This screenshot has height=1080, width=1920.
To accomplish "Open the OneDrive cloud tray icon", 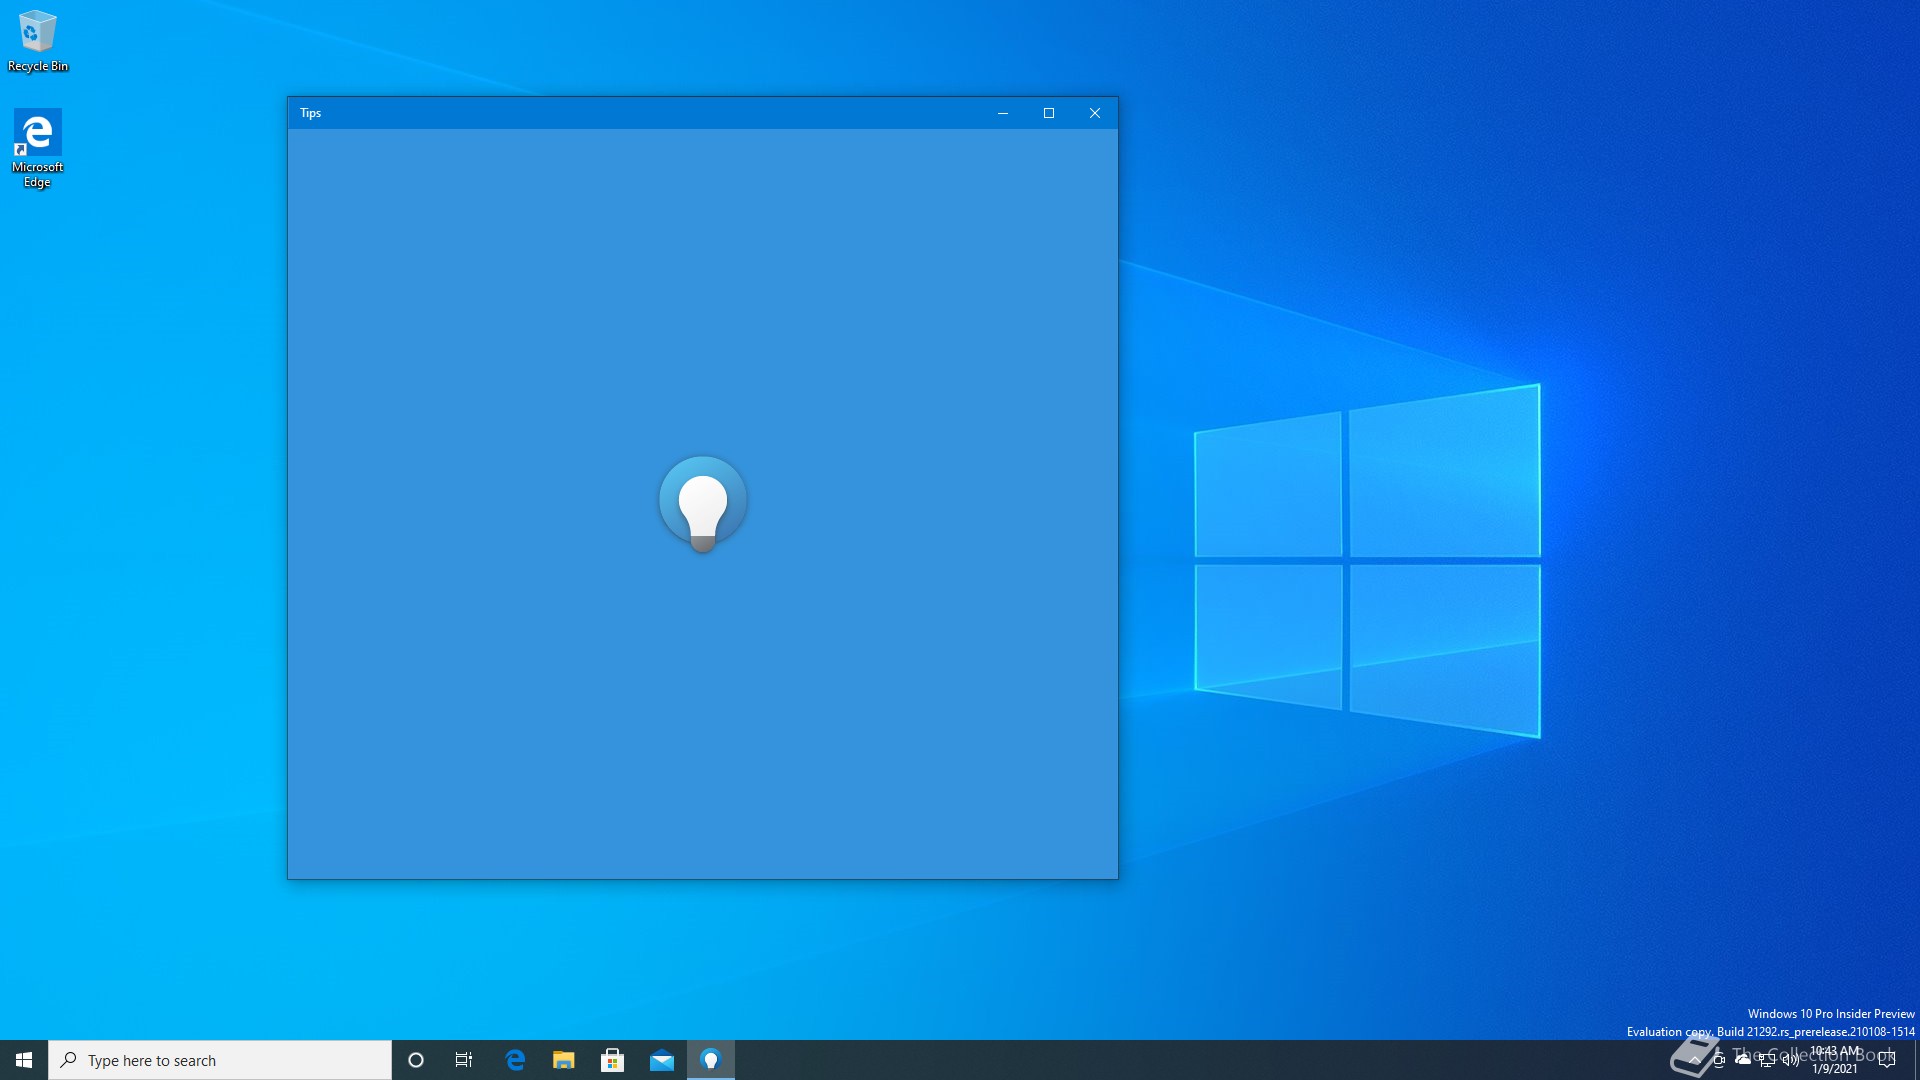I will point(1743,1059).
